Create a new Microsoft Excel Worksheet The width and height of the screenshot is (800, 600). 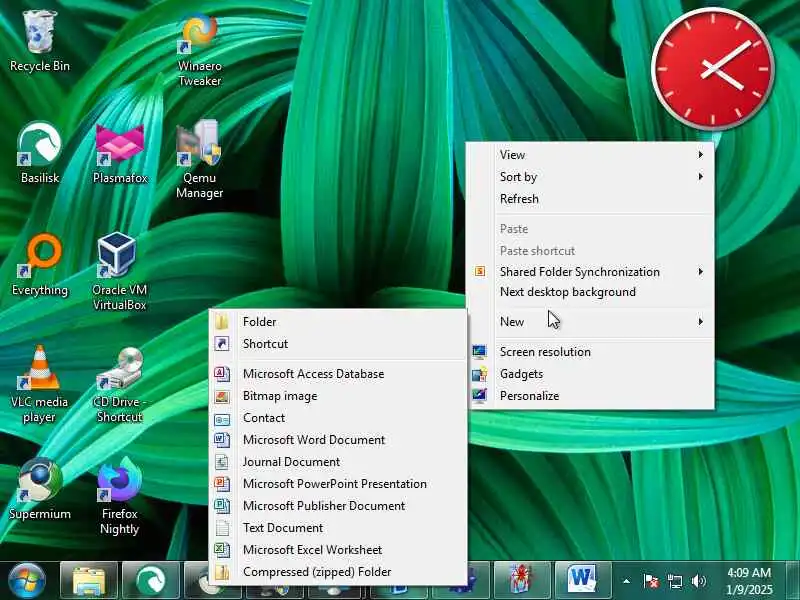[338, 549]
